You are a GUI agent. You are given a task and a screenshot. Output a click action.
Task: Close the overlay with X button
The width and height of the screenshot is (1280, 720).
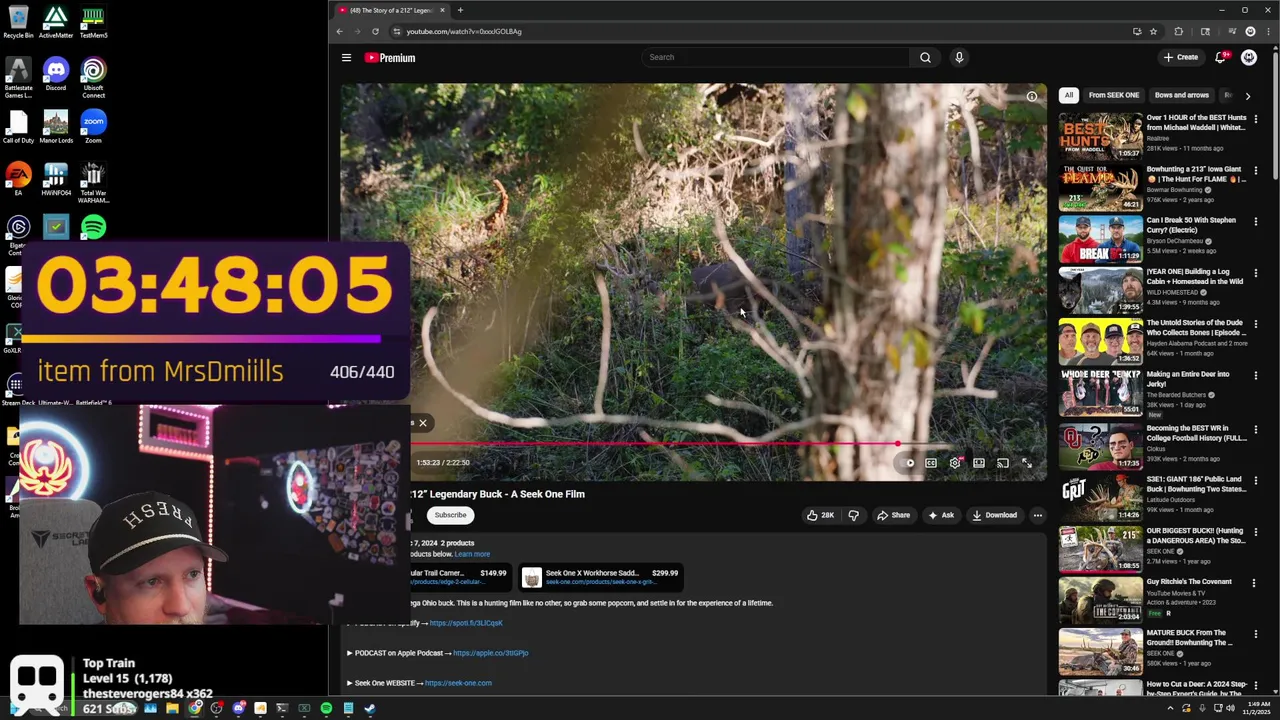click(422, 423)
